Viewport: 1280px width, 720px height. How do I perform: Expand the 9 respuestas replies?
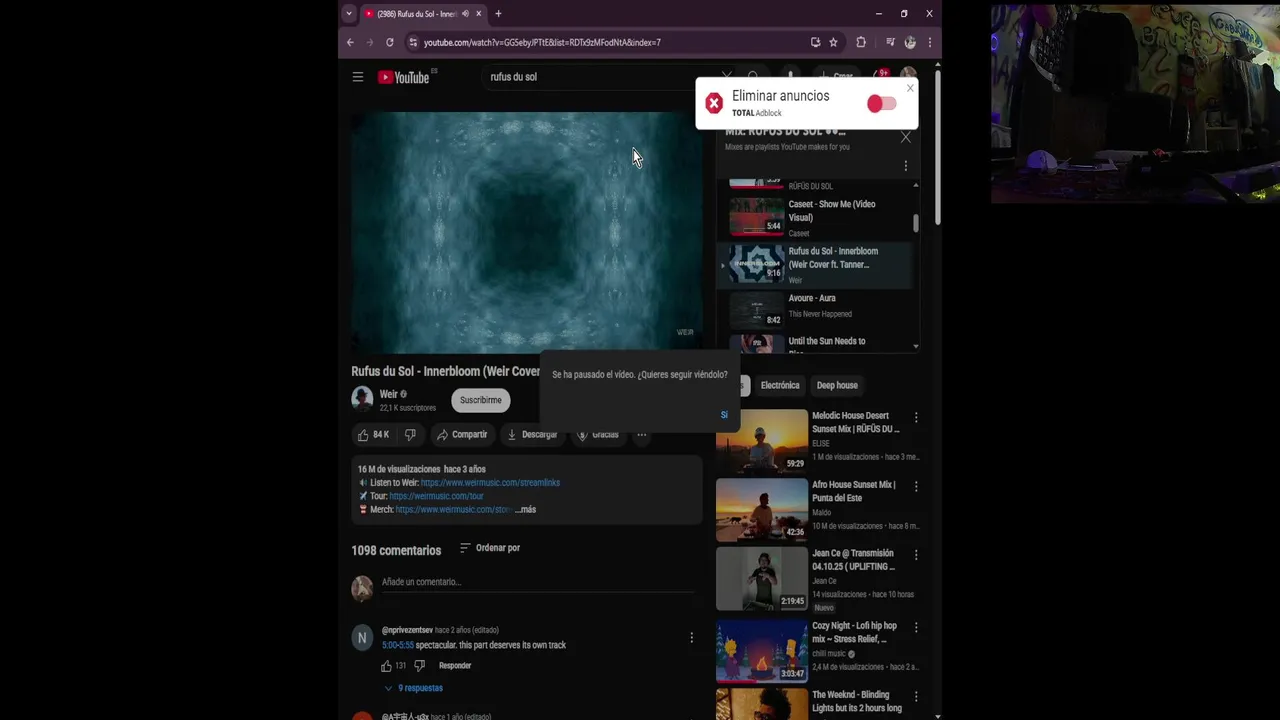[x=413, y=688]
